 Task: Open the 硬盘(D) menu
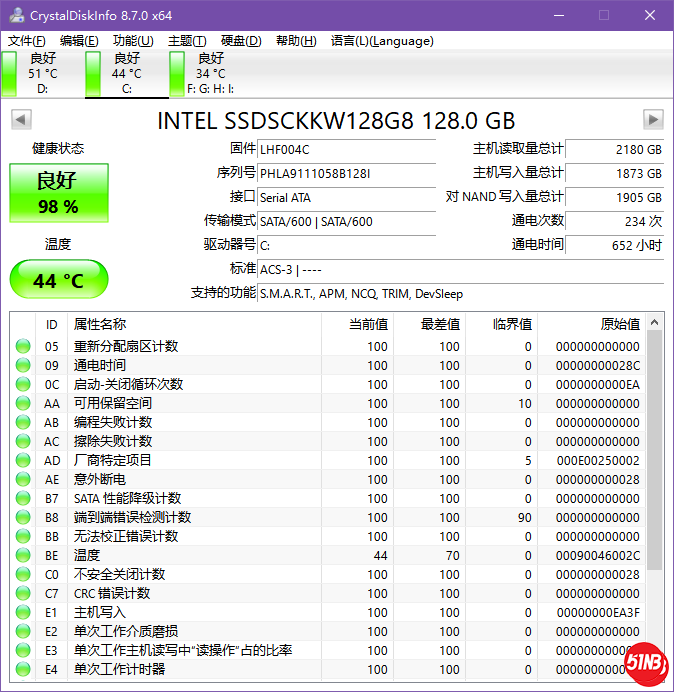(x=240, y=41)
